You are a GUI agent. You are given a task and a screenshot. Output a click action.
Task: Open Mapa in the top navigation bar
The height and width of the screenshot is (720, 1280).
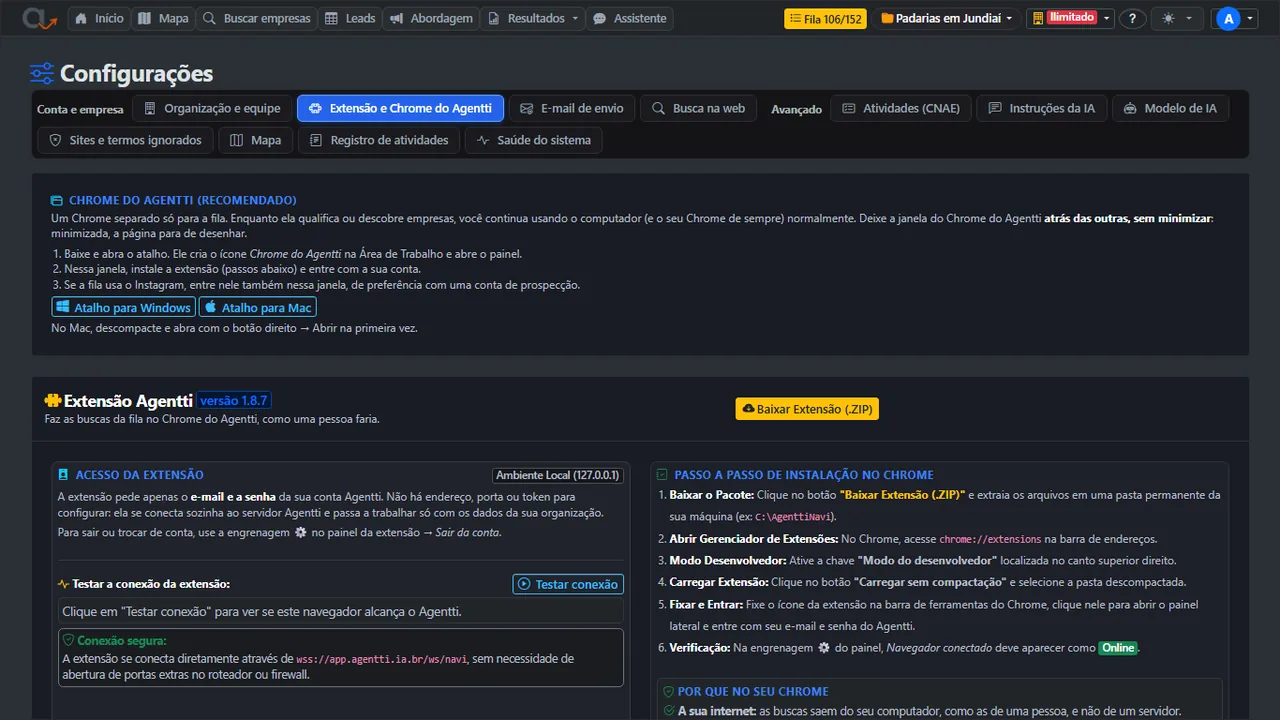tap(162, 18)
